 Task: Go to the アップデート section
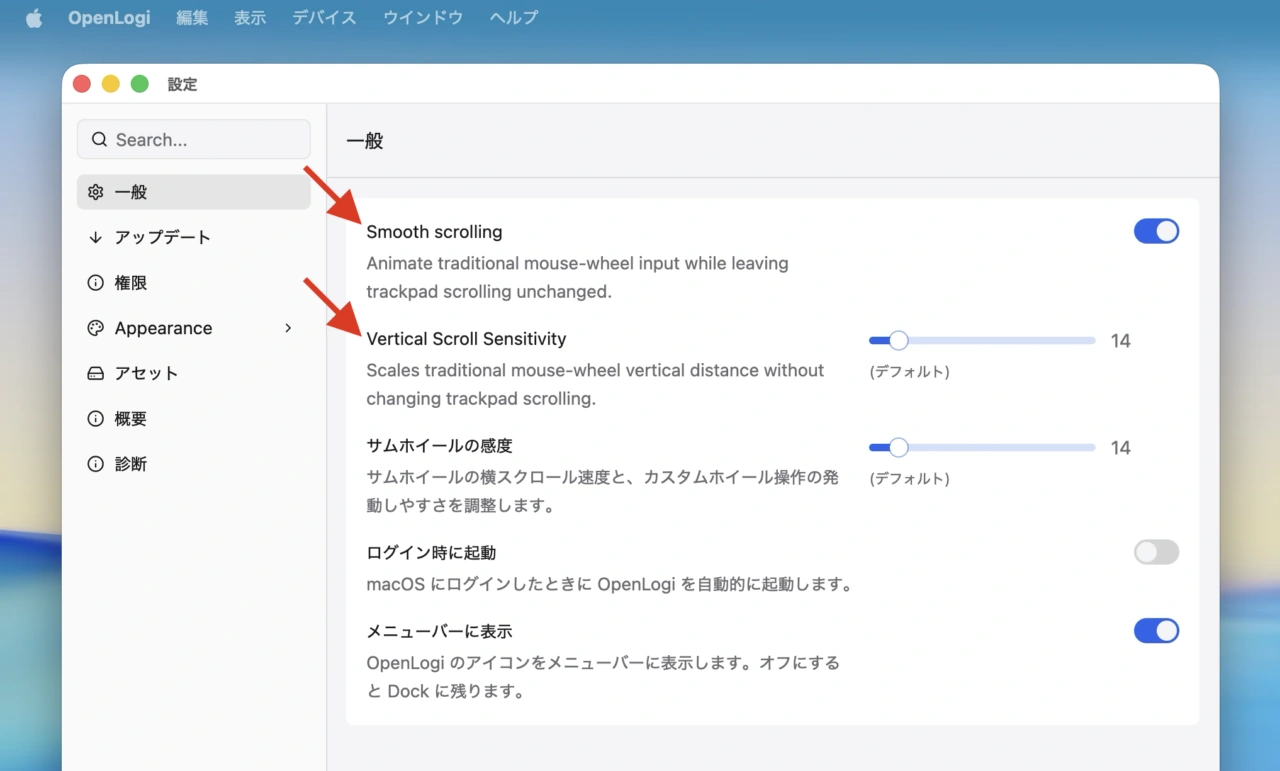coord(194,237)
